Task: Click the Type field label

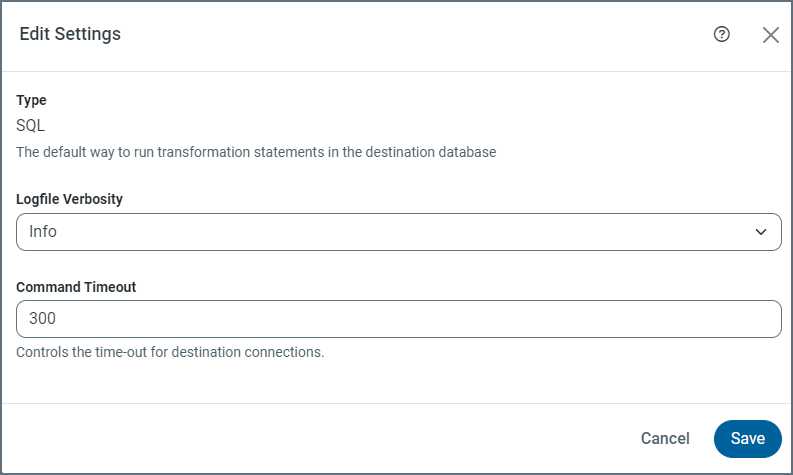Action: click(31, 100)
